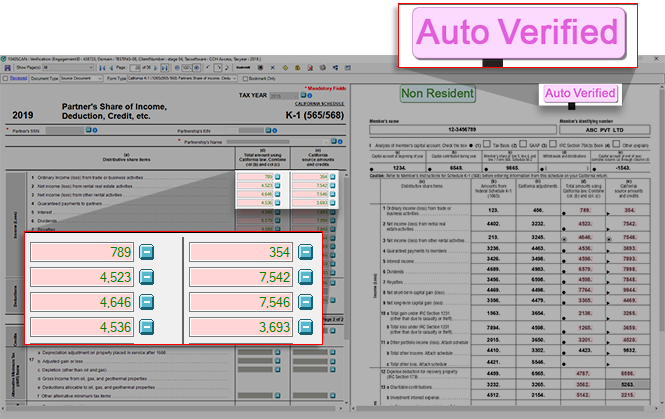665x419 pixels.
Task: Toggle the Reviewed checkbox
Action: point(6,78)
